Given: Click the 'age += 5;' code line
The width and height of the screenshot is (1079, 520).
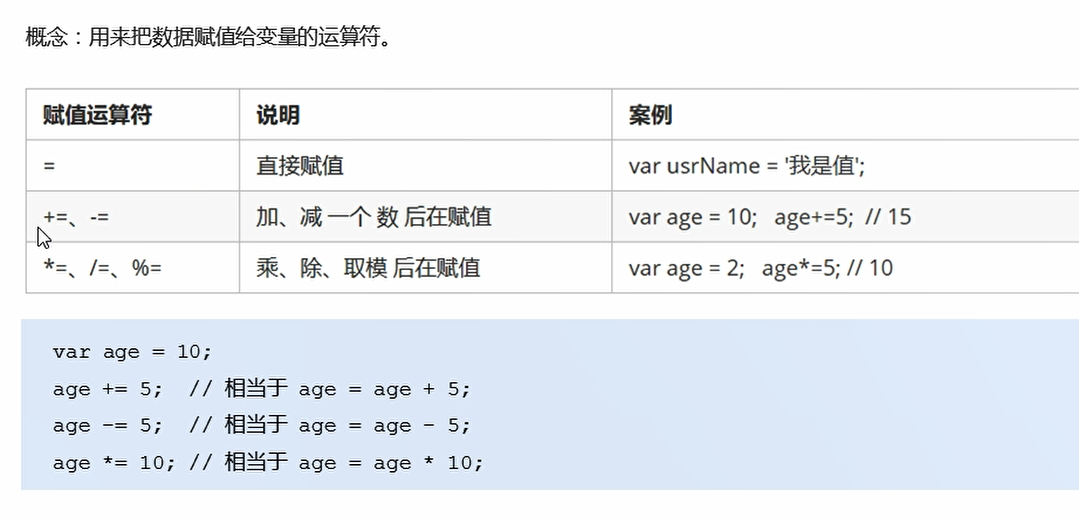Looking at the screenshot, I should 107,389.
